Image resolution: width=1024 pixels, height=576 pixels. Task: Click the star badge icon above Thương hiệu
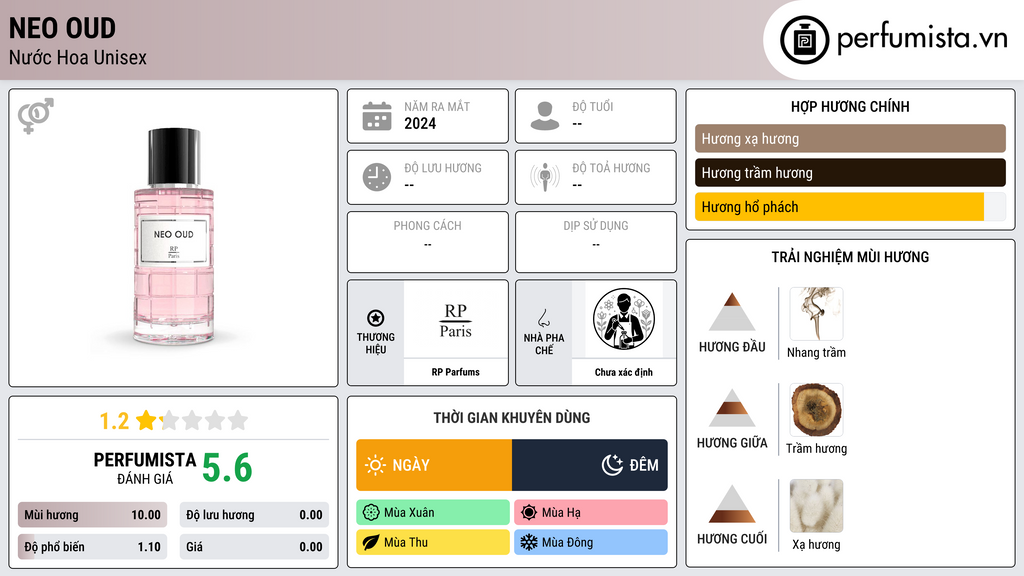pyautogui.click(x=376, y=318)
